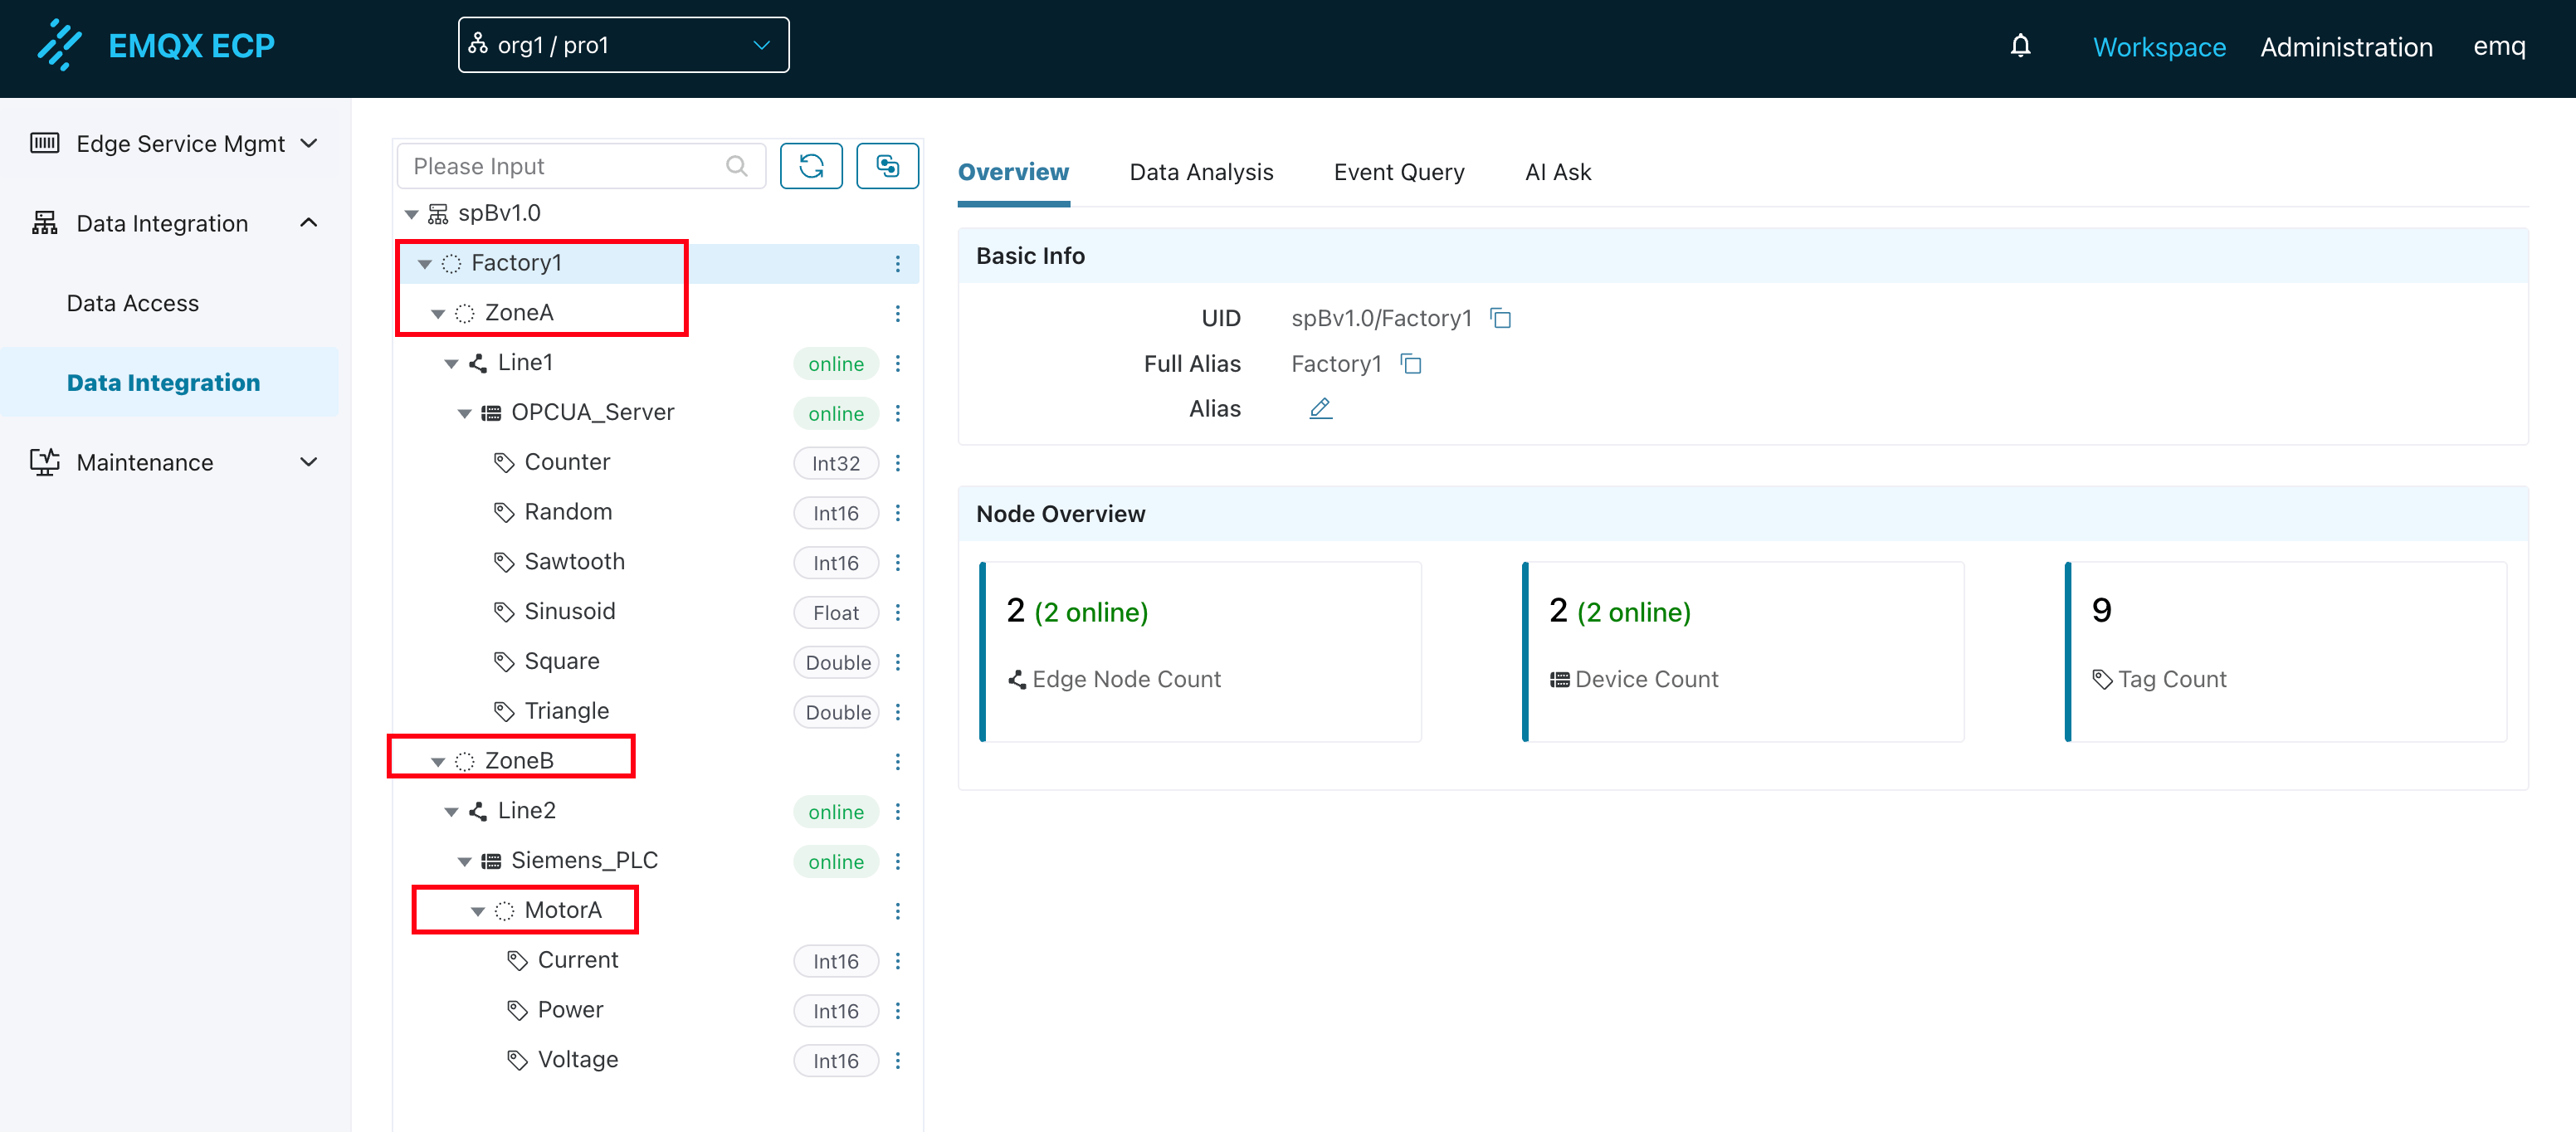Viewport: 2576px width, 1132px height.
Task: Collapse the ZoneA tree node
Action: coord(438,314)
